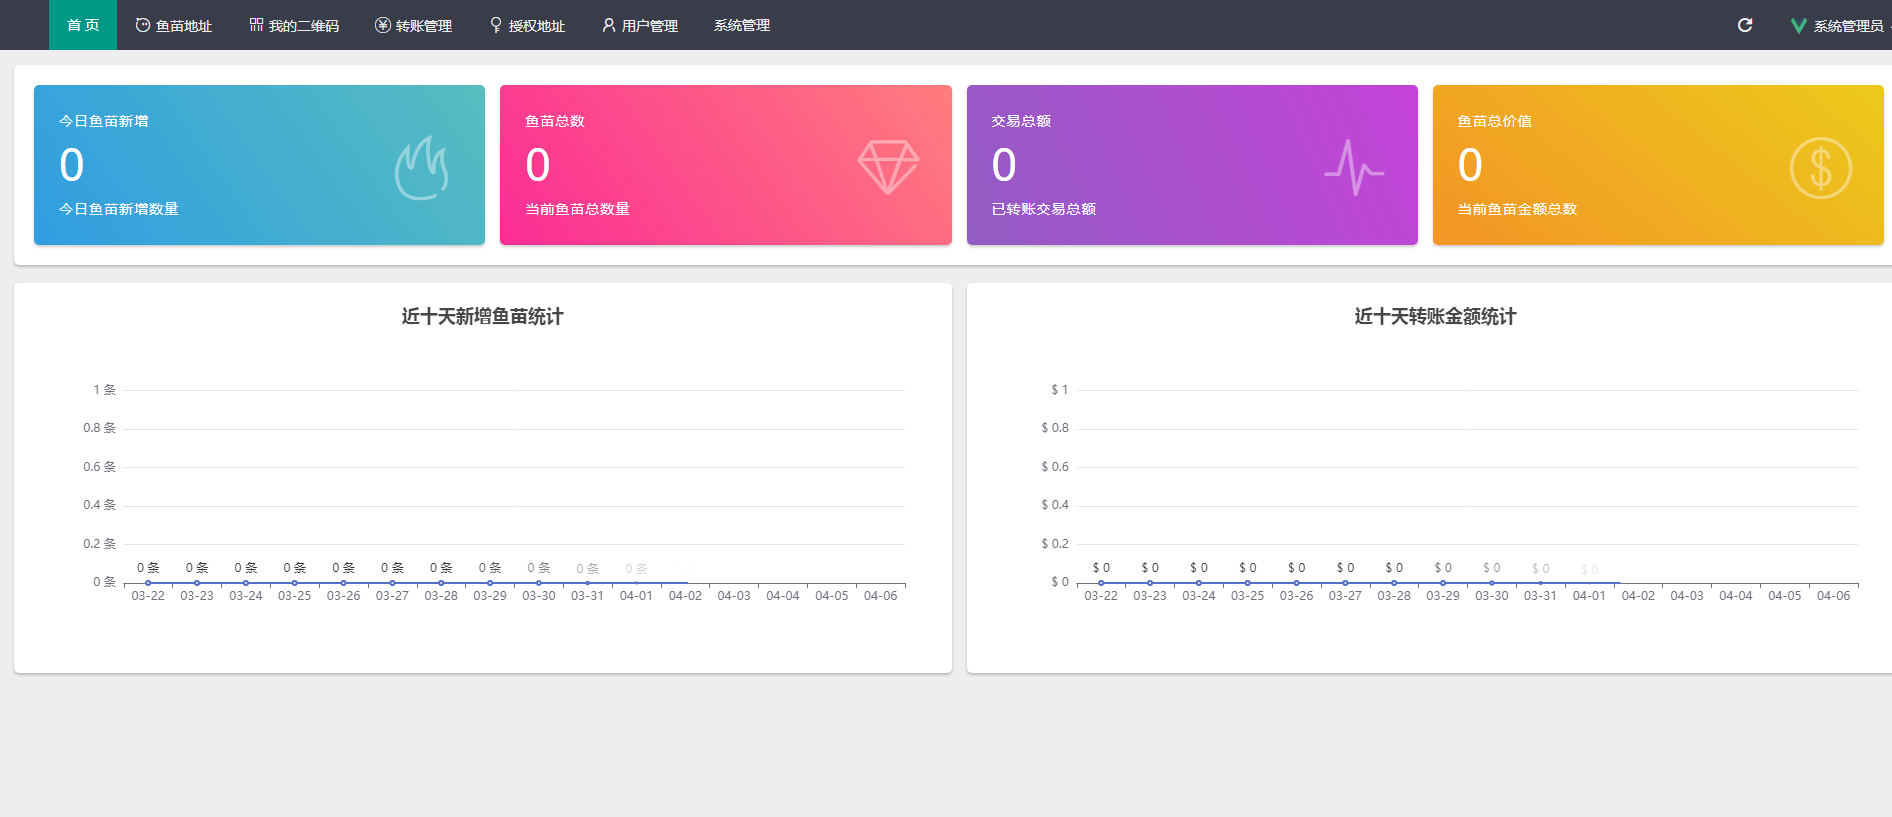The width and height of the screenshot is (1892, 817).
Task: Click the refresh icon in top bar
Action: tap(1745, 25)
